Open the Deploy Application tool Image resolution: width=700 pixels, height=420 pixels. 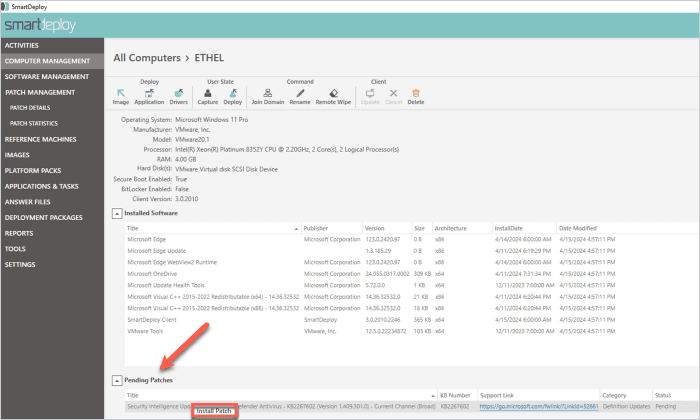(149, 96)
